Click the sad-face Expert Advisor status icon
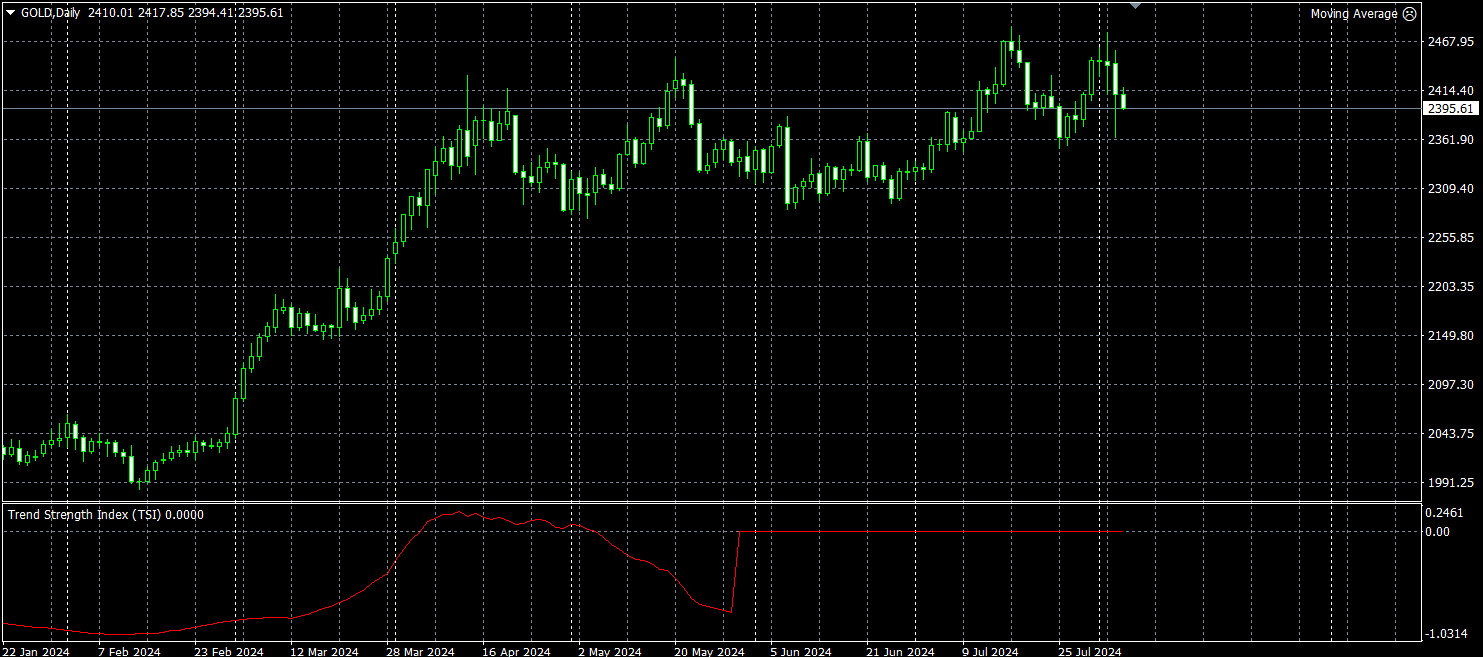Viewport: 1483px width, 657px height. point(1410,14)
